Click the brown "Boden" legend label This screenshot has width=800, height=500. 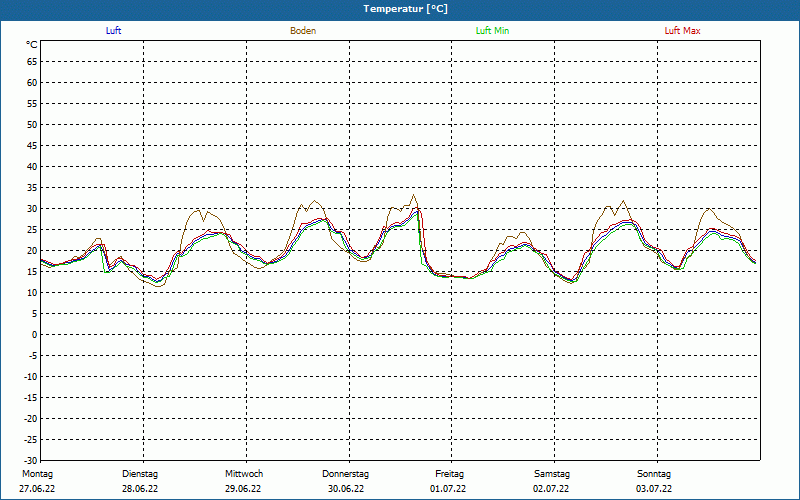click(303, 31)
